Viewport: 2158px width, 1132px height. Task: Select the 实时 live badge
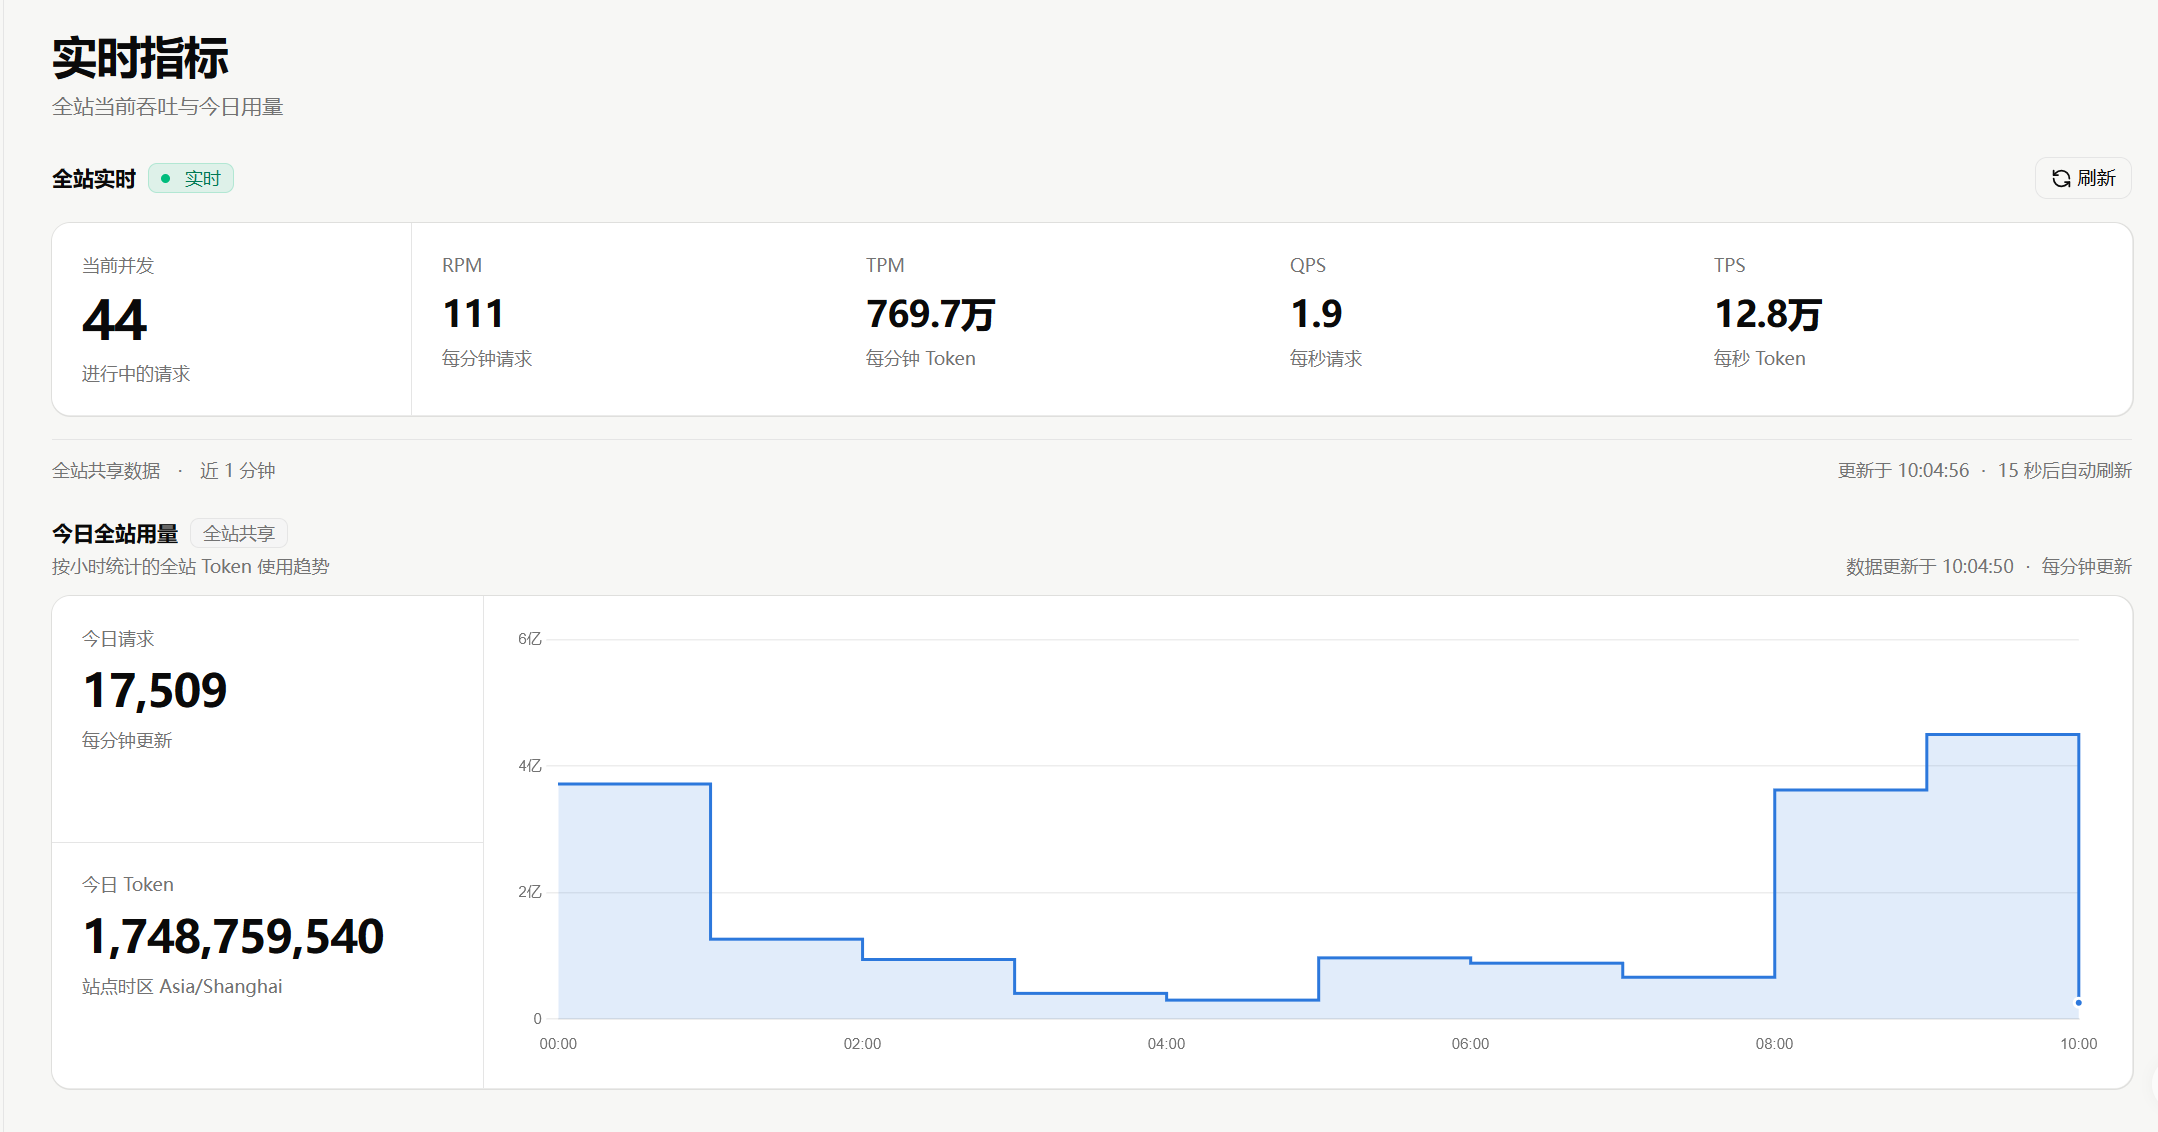[x=191, y=178]
